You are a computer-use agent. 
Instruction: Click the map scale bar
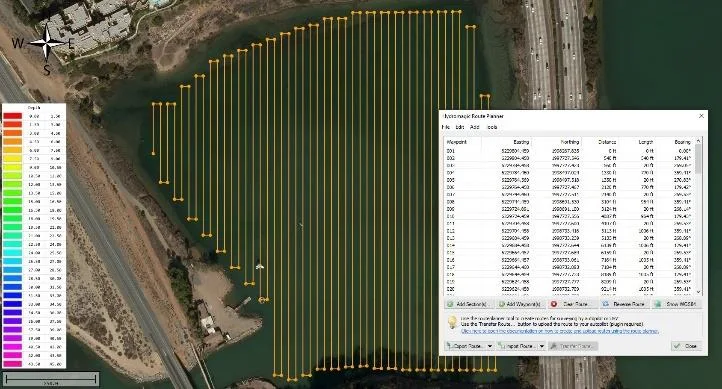51,380
